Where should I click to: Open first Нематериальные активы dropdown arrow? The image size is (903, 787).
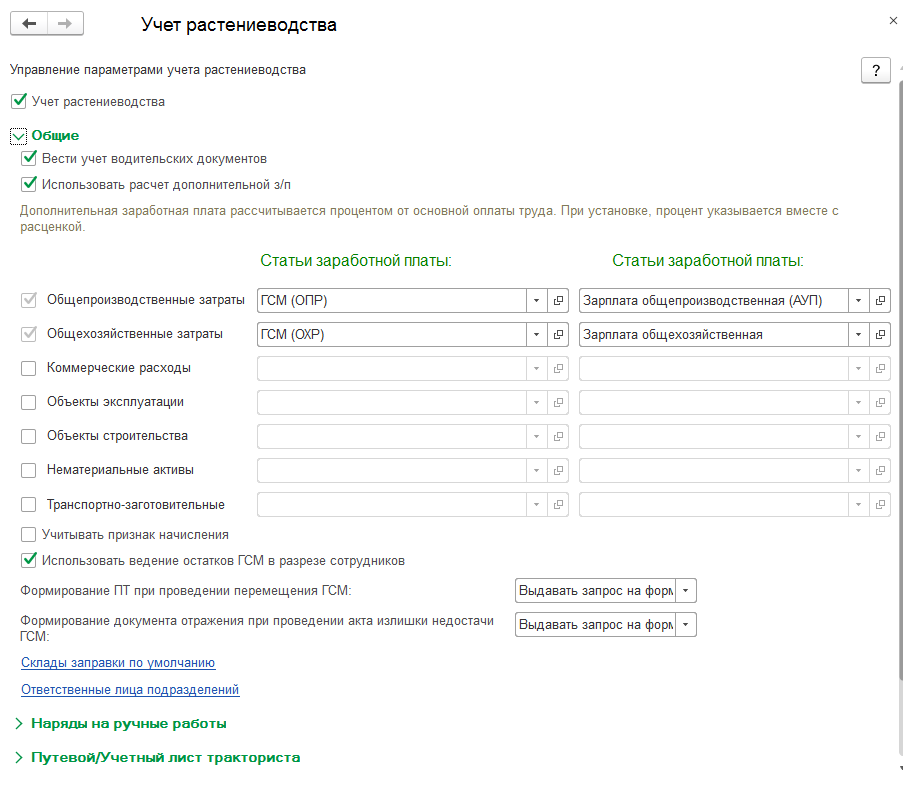click(536, 470)
